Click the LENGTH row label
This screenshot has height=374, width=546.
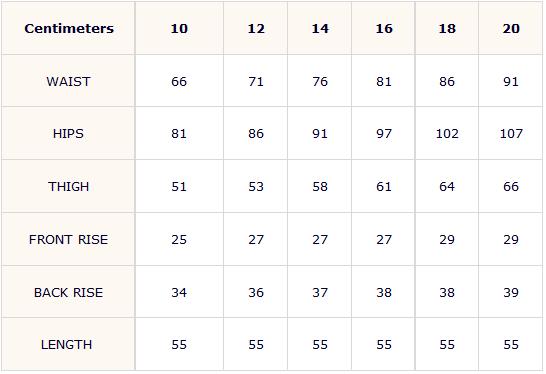(x=67, y=345)
